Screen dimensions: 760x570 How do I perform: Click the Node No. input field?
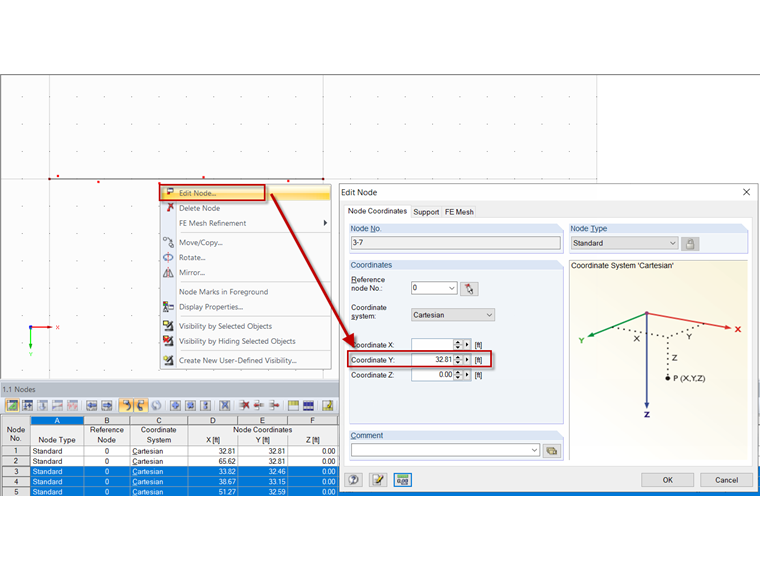(456, 243)
